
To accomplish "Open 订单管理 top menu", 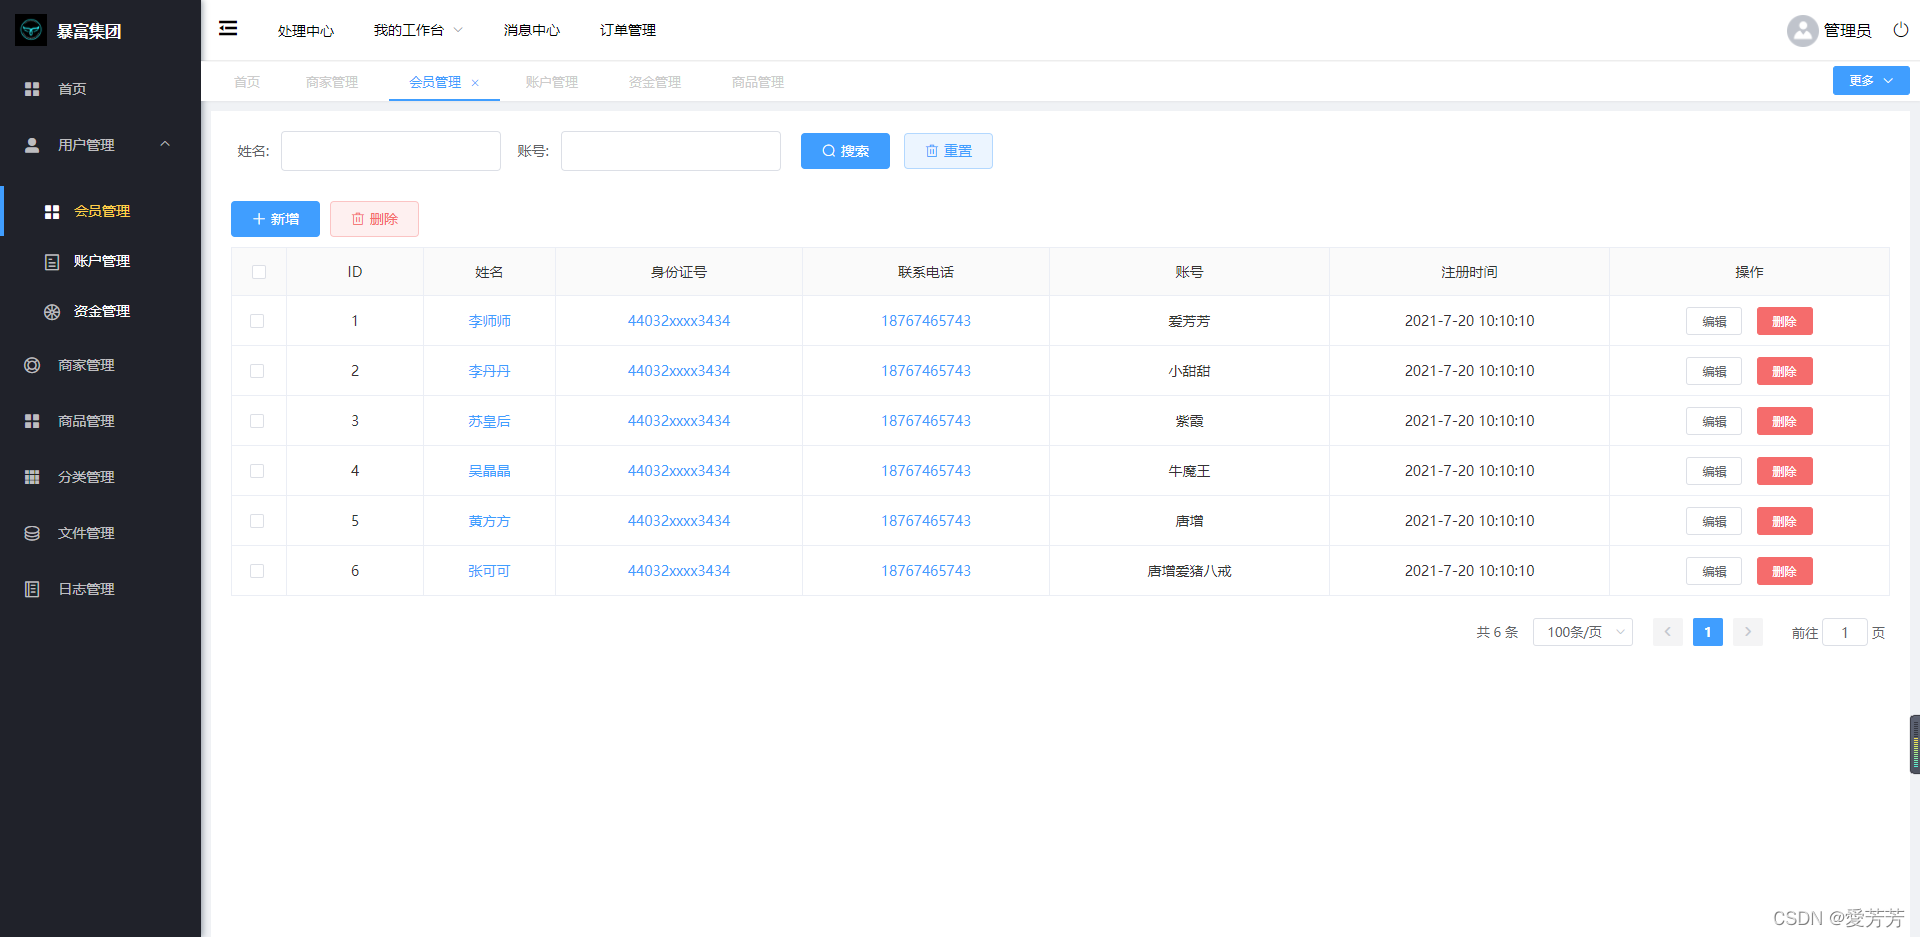I will pyautogui.click(x=628, y=30).
